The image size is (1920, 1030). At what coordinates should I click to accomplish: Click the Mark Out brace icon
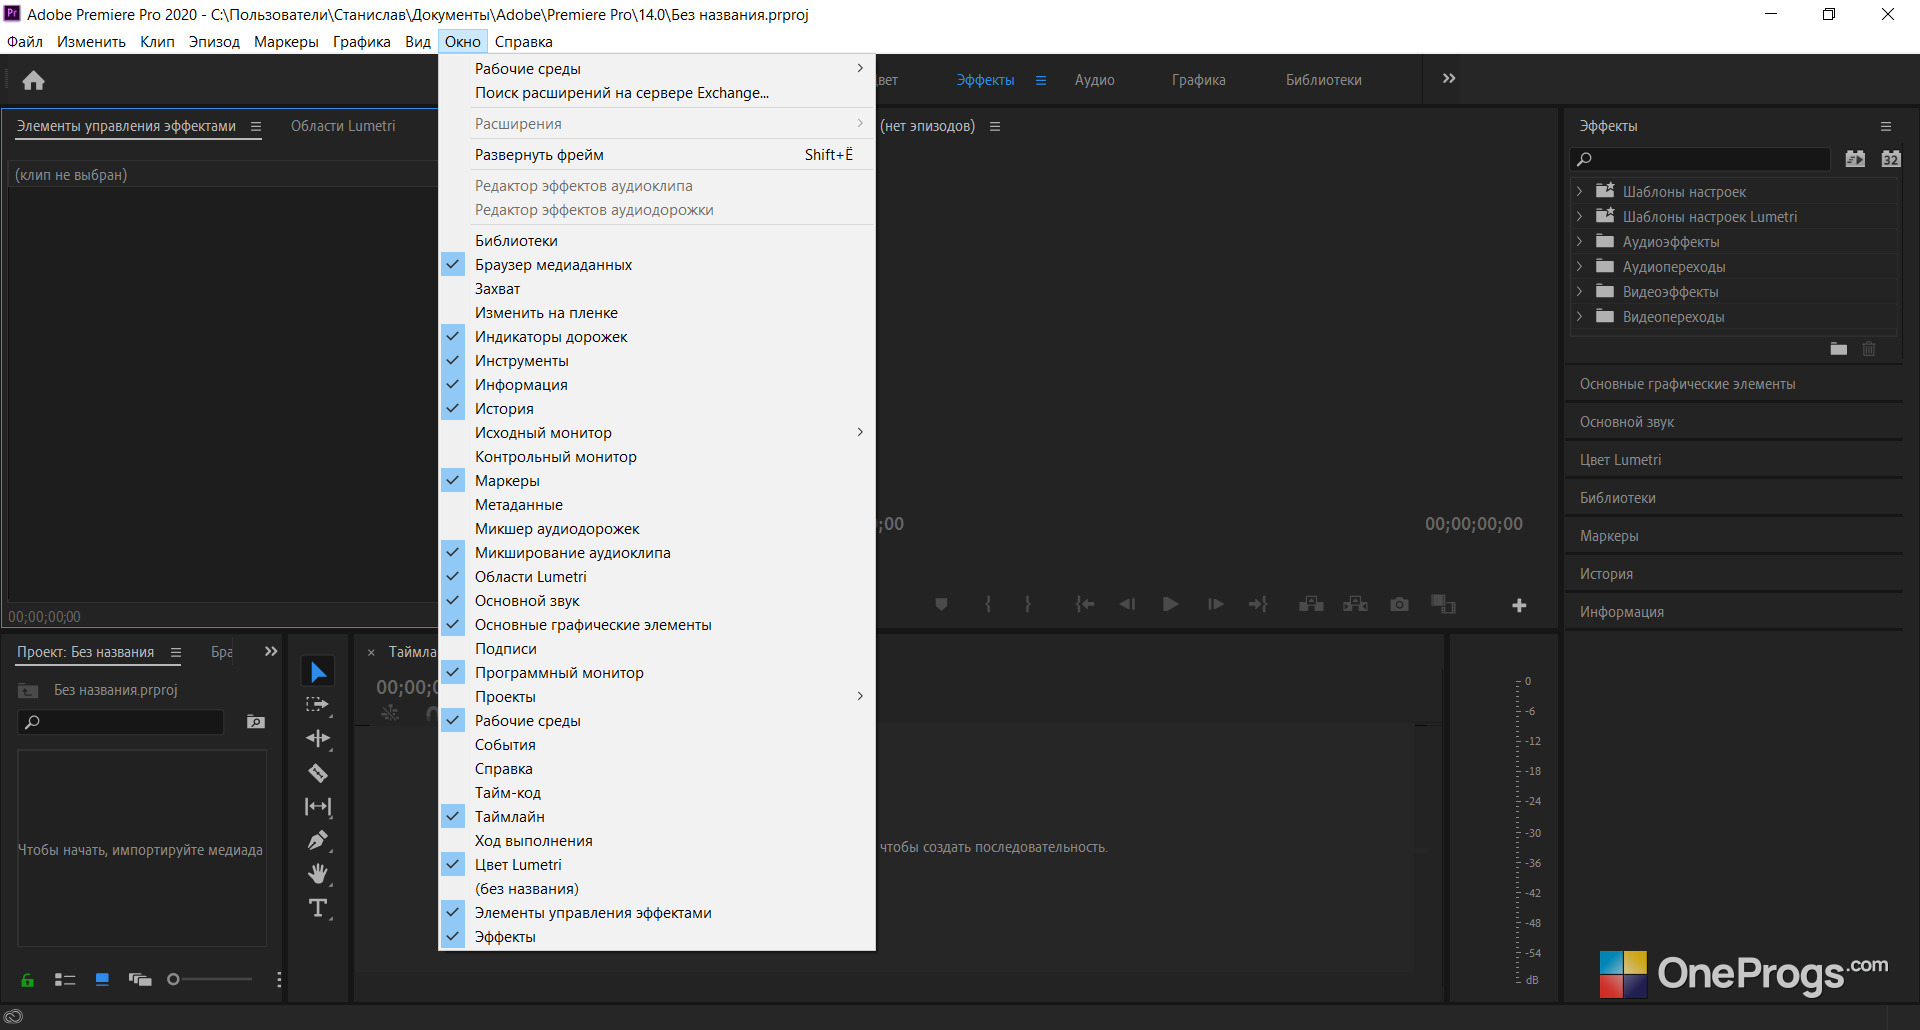1027,605
